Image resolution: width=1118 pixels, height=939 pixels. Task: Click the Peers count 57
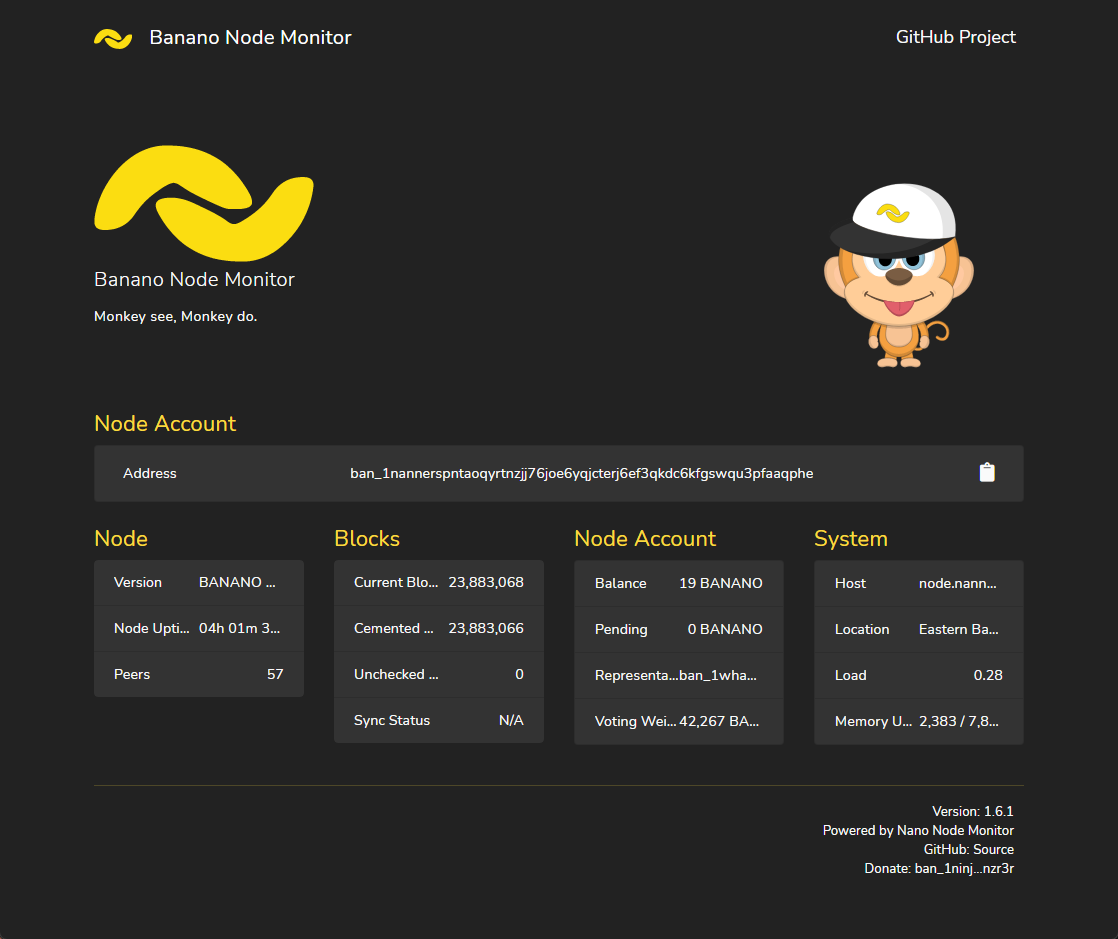click(275, 674)
